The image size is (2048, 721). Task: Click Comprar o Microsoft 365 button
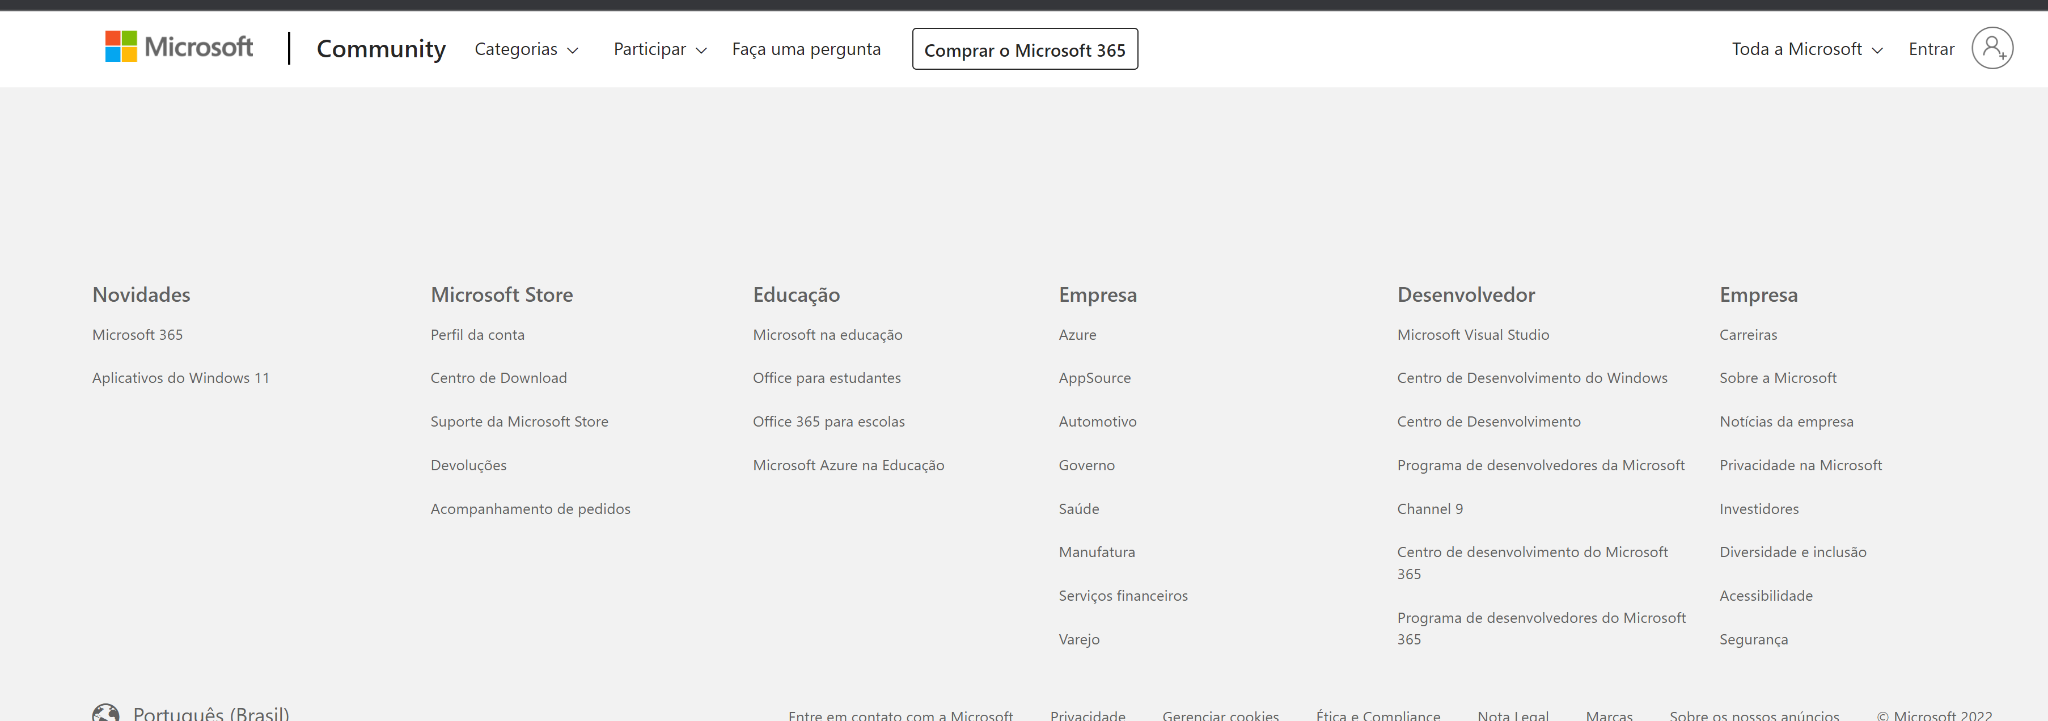click(1025, 49)
